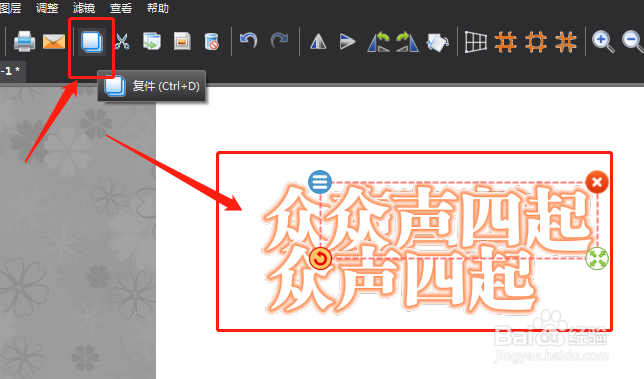Open the 调整 (Adjust) menu
Viewport: 644px width, 379px height.
click(47, 8)
